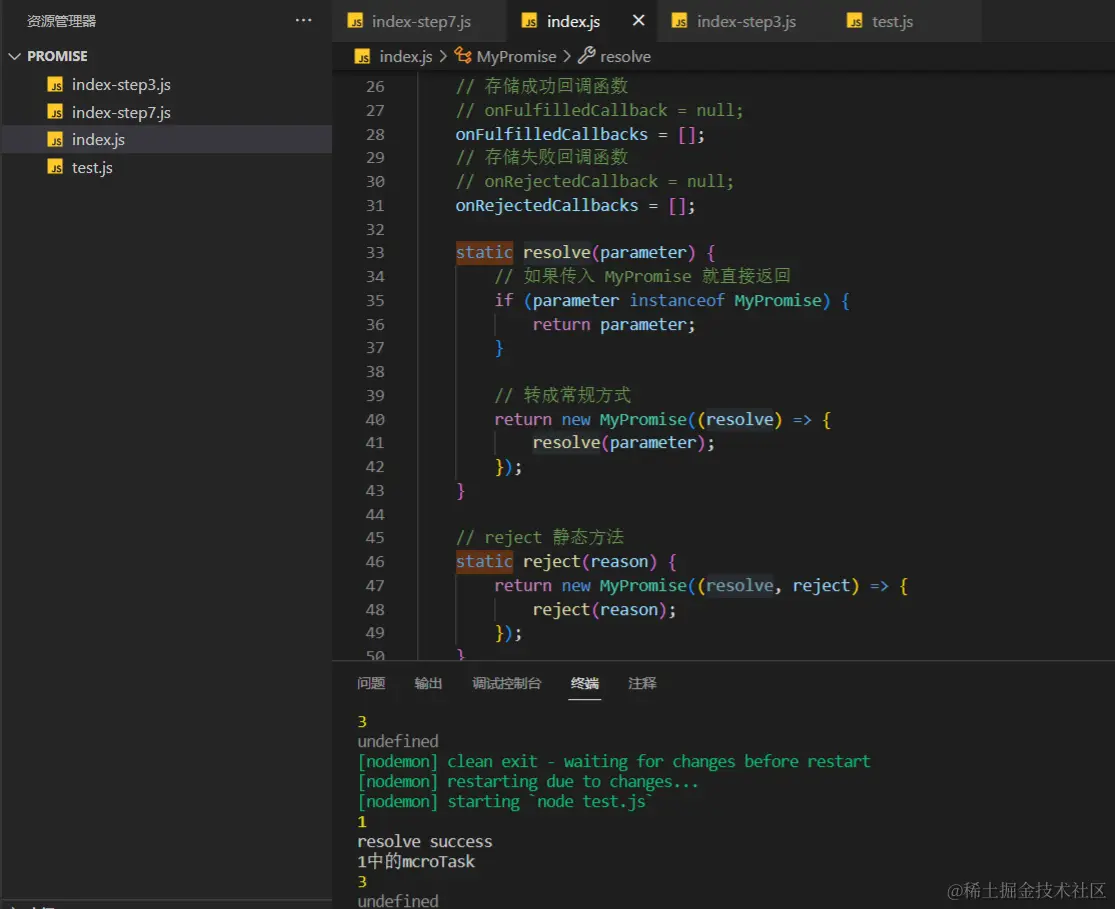1115x909 pixels.
Task: Click the index.js breadcrumb segment
Action: point(405,56)
